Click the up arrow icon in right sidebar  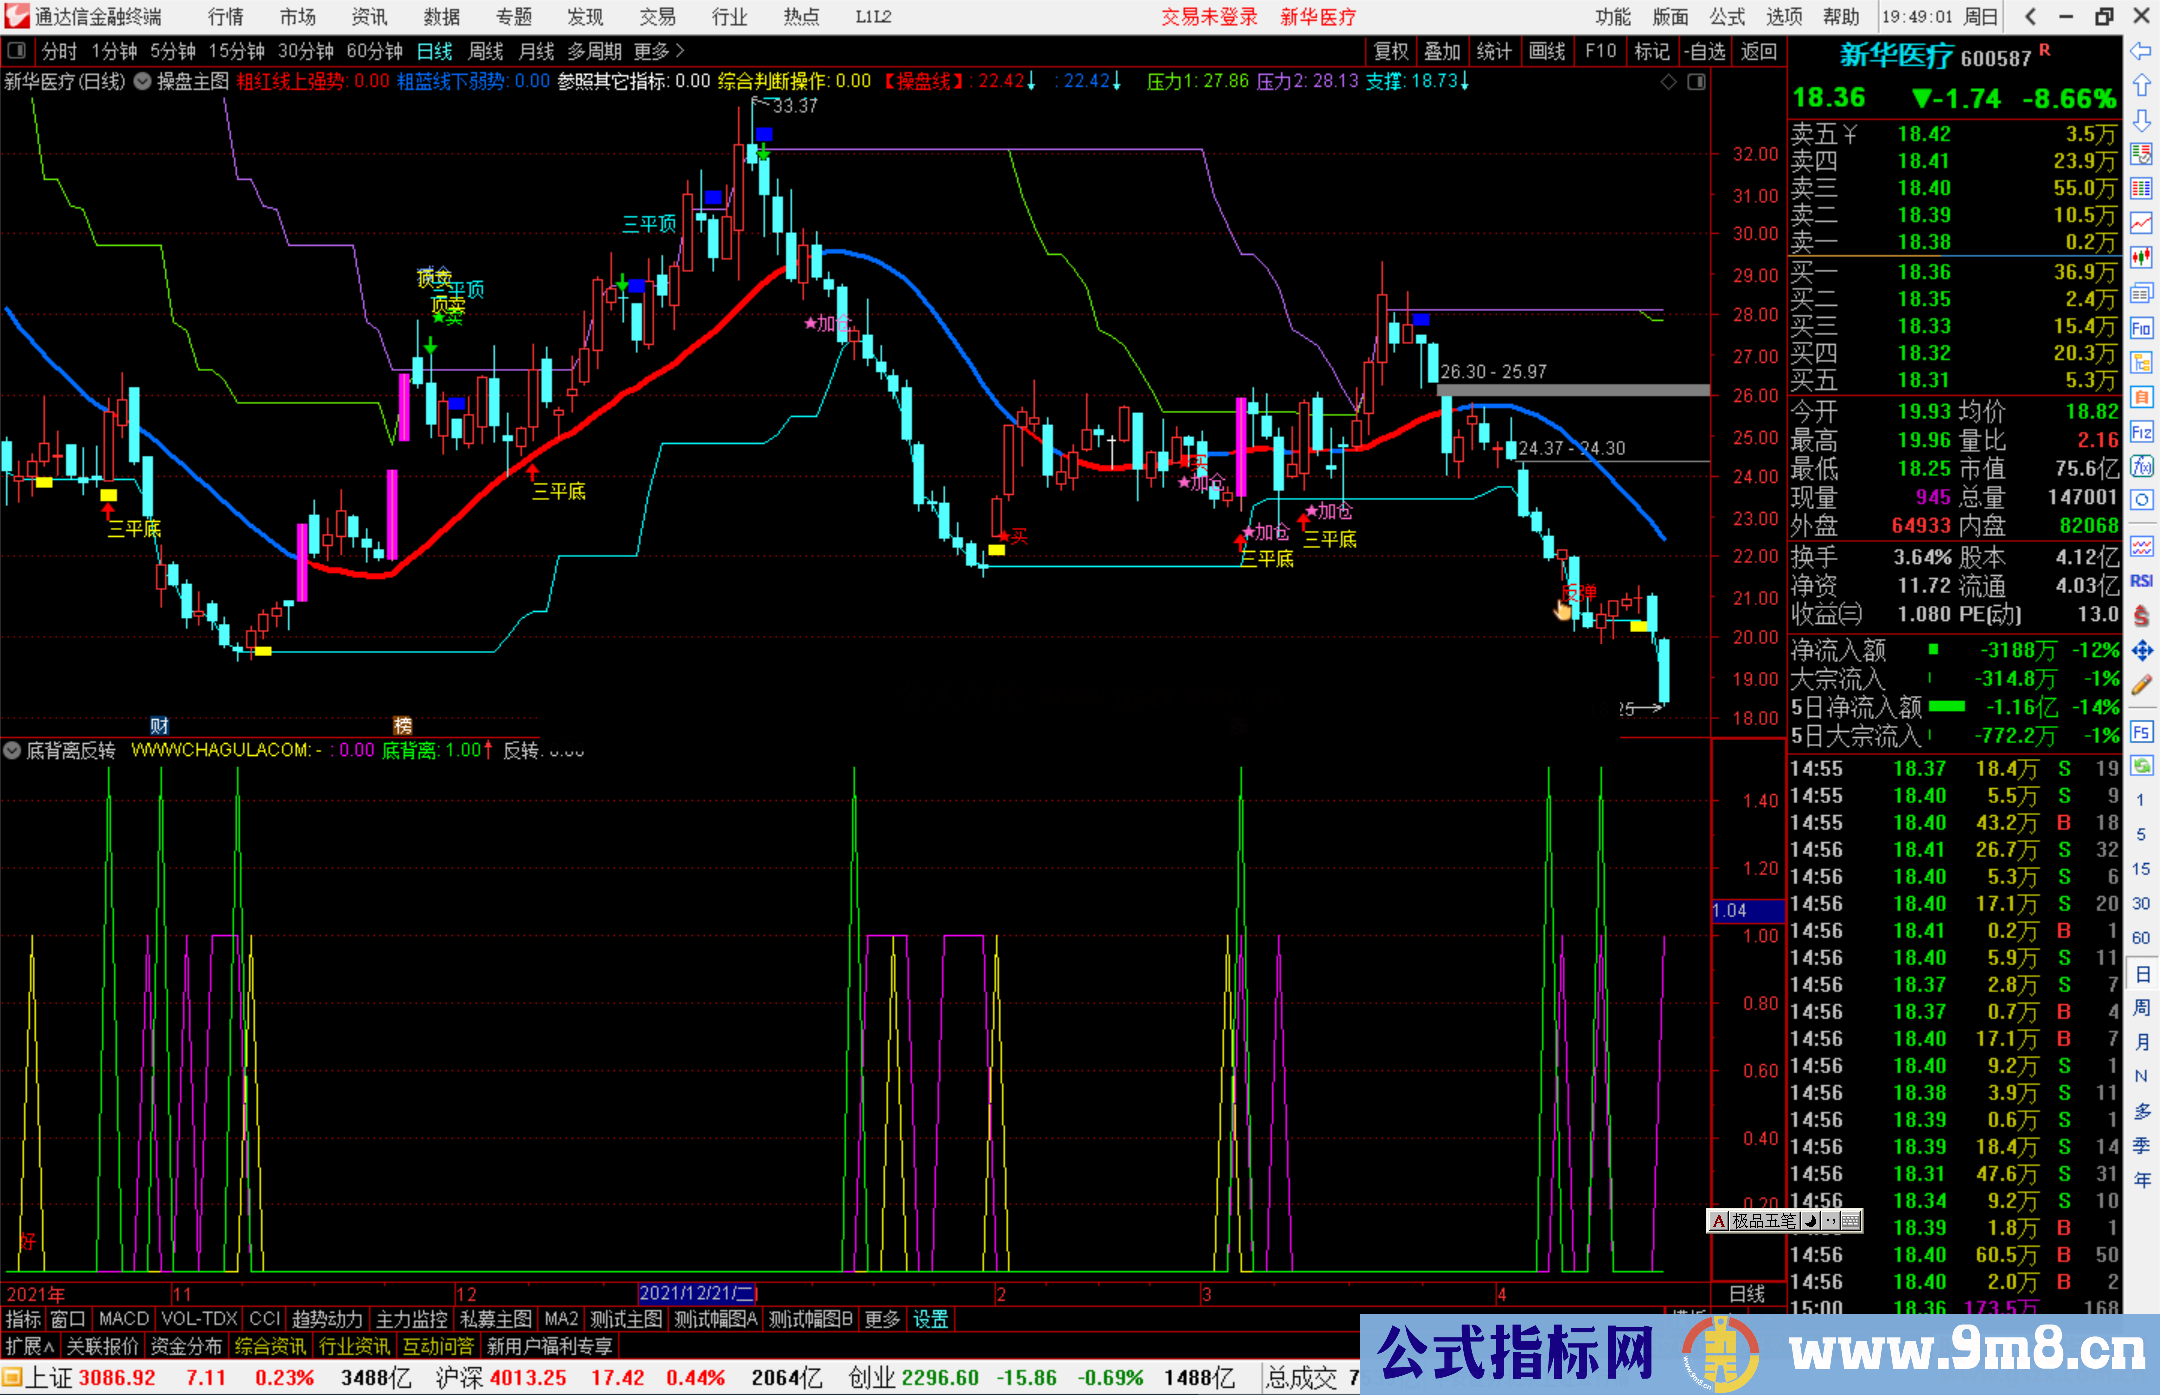2141,86
